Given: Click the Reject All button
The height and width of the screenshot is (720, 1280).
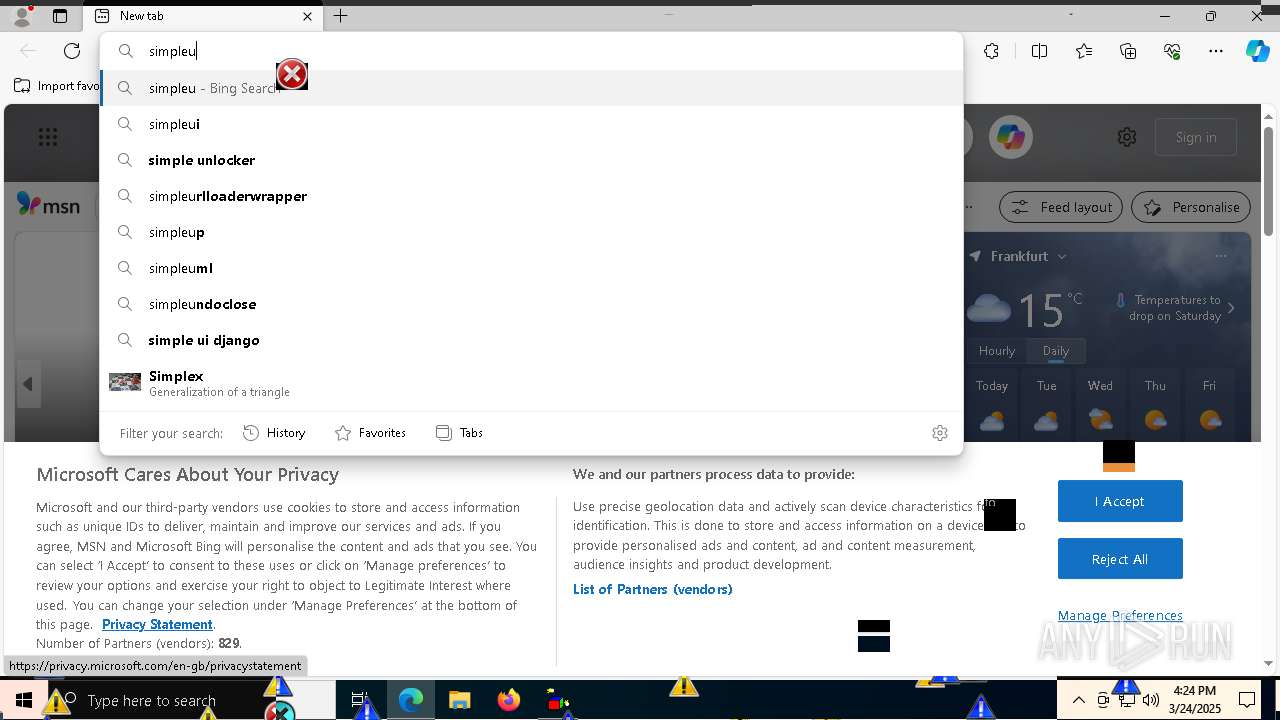Looking at the screenshot, I should pyautogui.click(x=1120, y=559).
